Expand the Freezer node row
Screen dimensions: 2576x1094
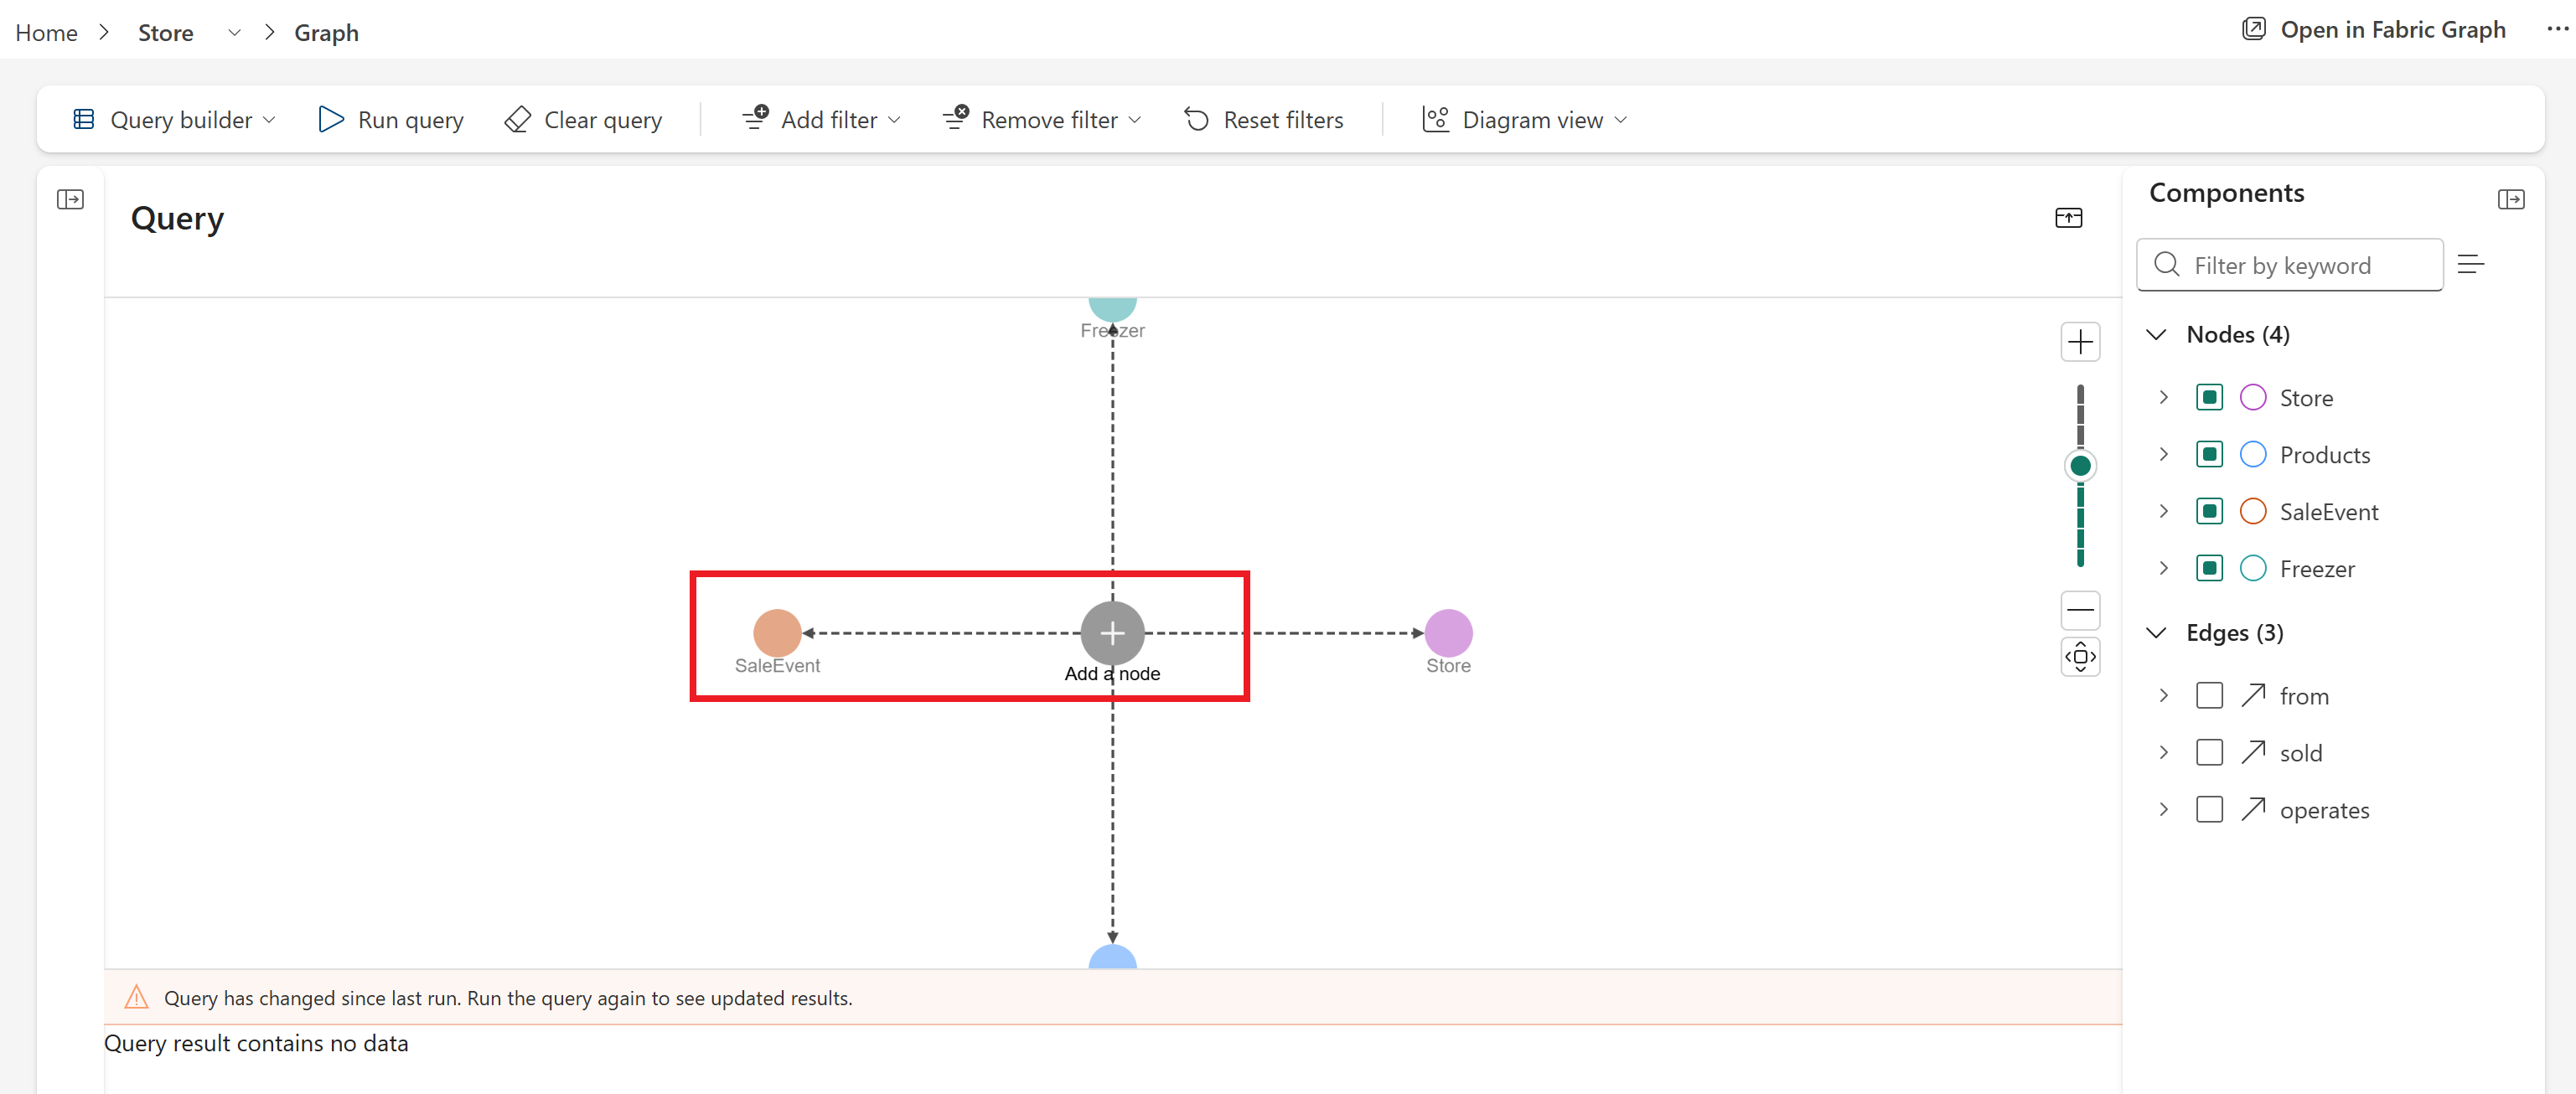coord(2163,568)
